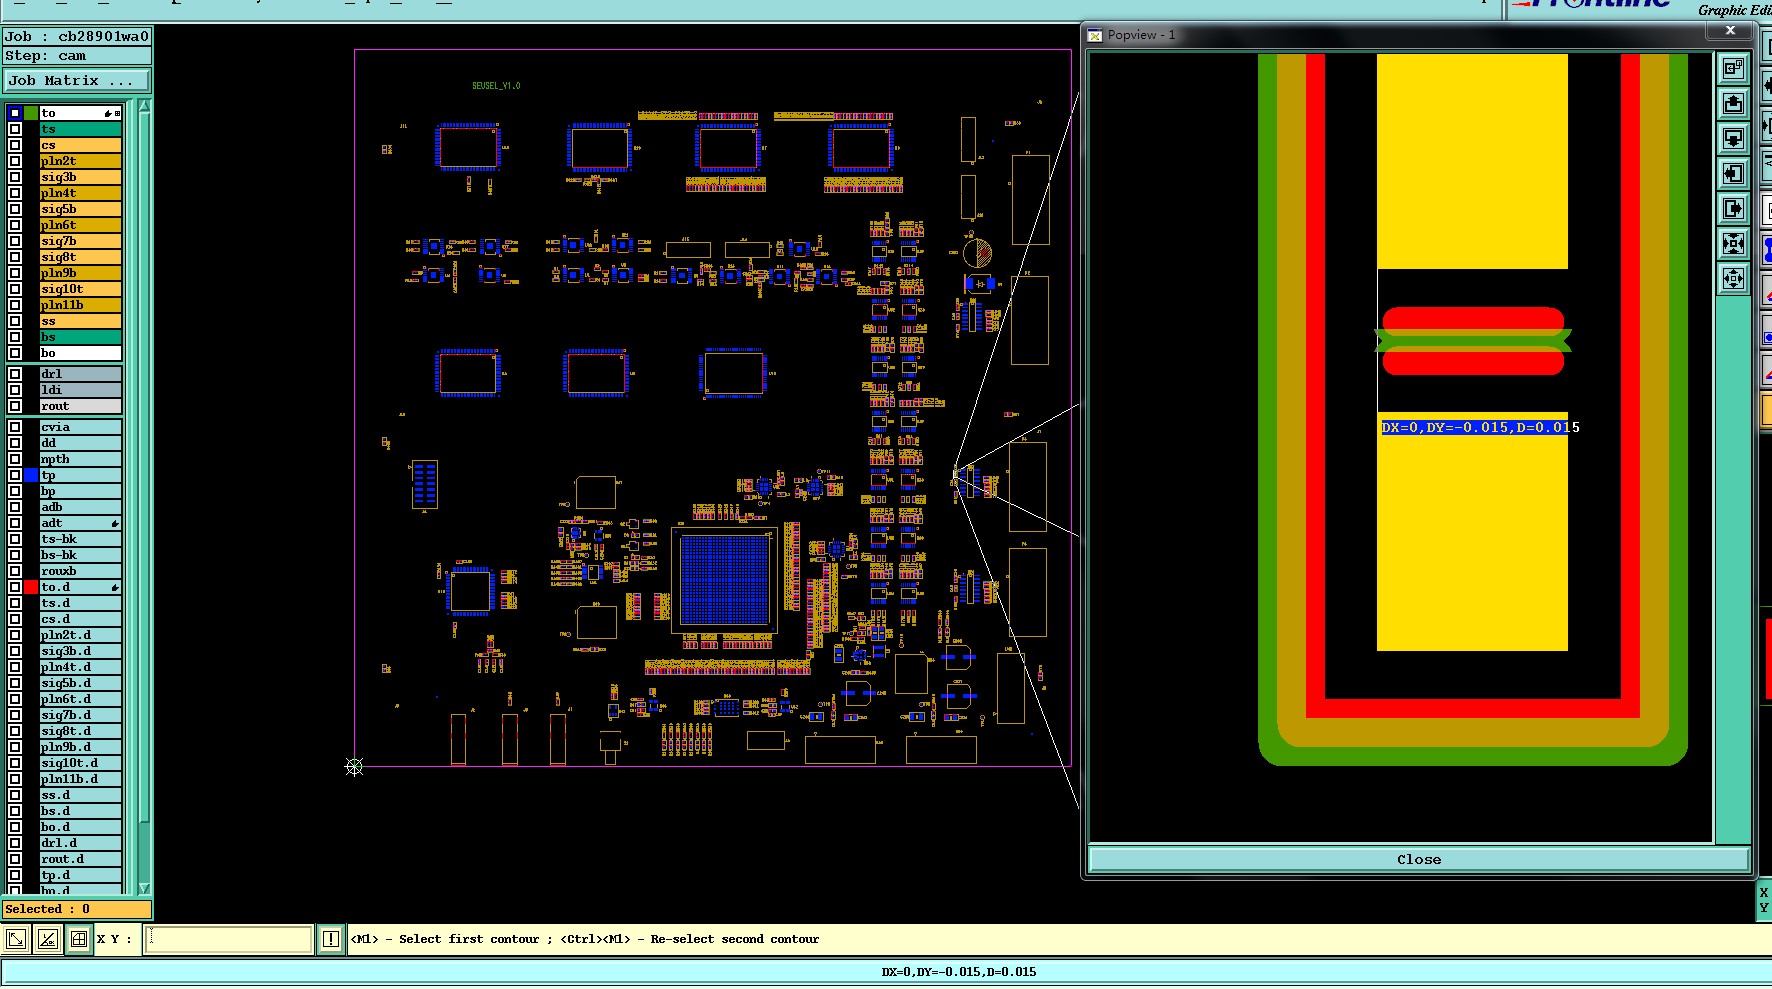Click the layer list scrollbar up arrow

(144, 106)
